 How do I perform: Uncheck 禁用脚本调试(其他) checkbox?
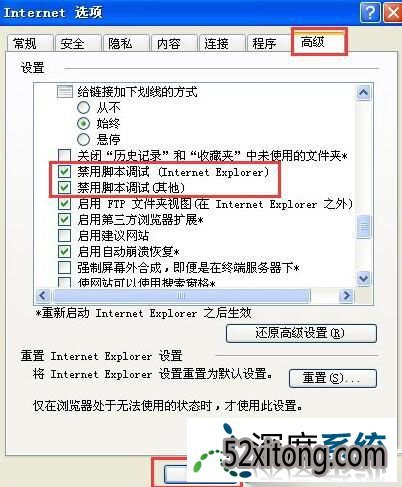tap(64, 187)
